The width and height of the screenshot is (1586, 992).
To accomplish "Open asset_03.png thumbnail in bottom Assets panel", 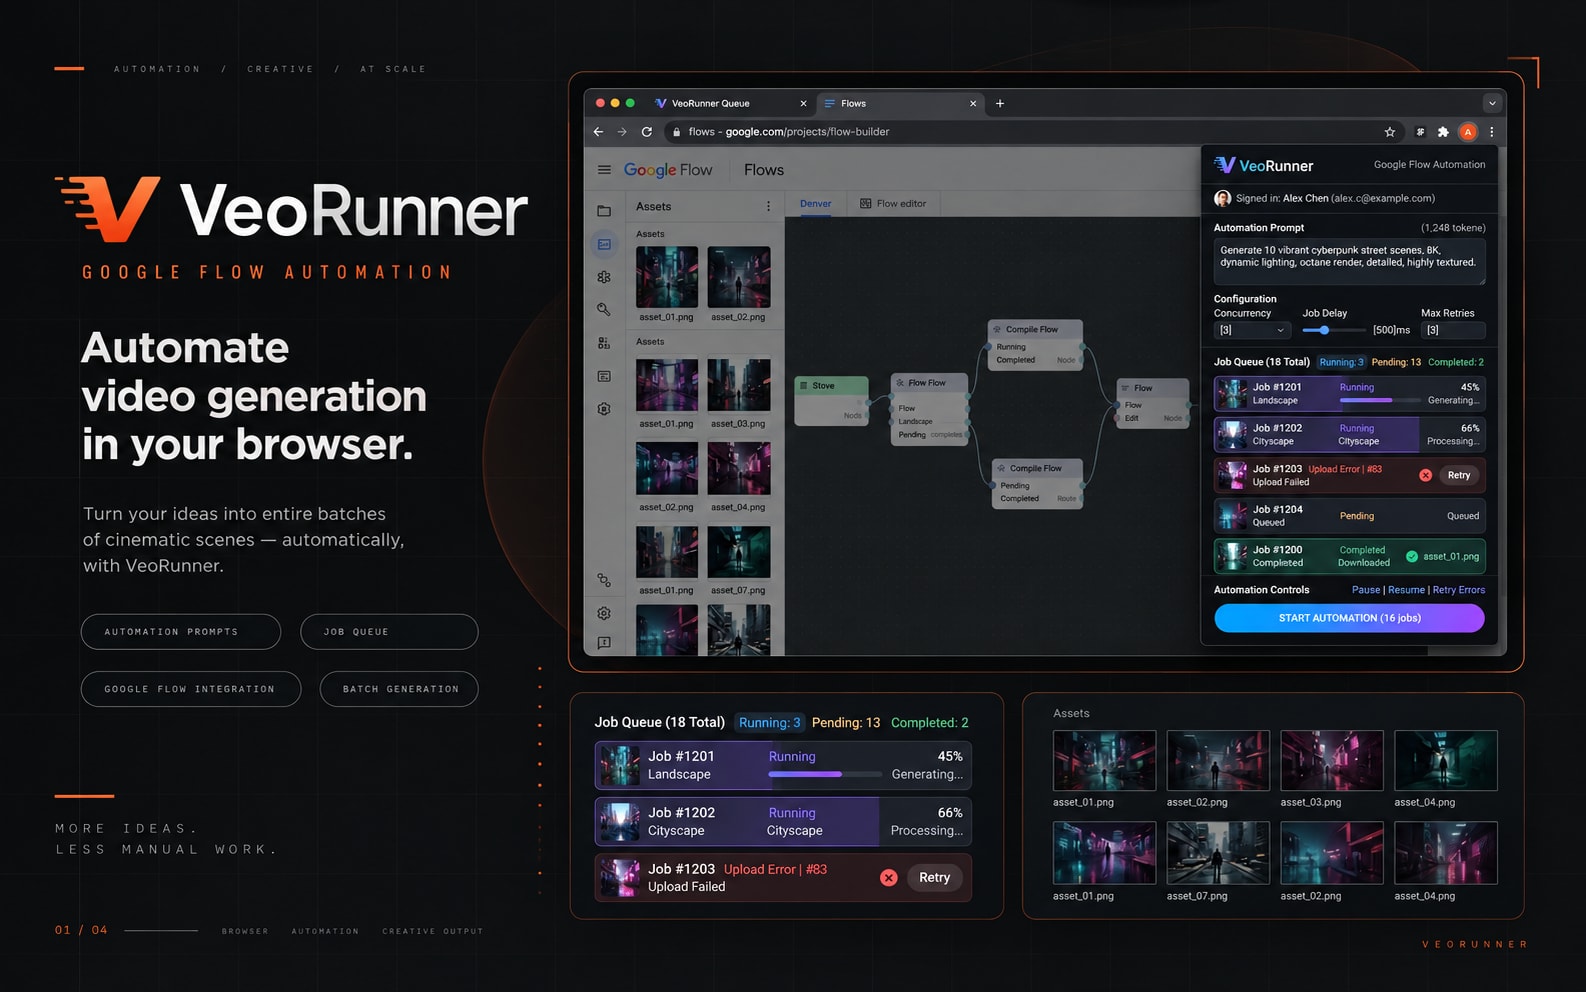I will [1332, 761].
